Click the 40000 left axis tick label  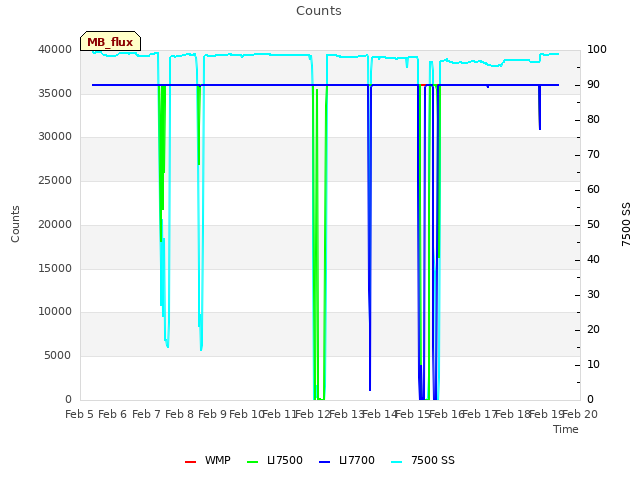point(55,49)
